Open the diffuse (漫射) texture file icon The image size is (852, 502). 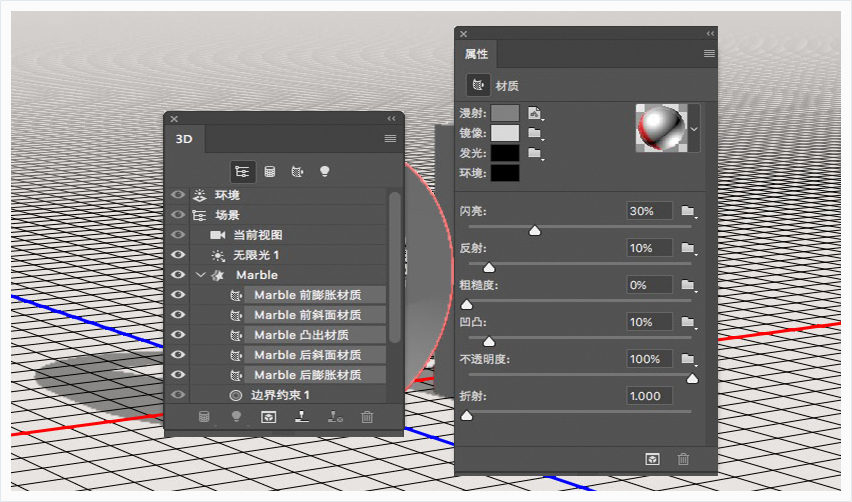click(535, 113)
